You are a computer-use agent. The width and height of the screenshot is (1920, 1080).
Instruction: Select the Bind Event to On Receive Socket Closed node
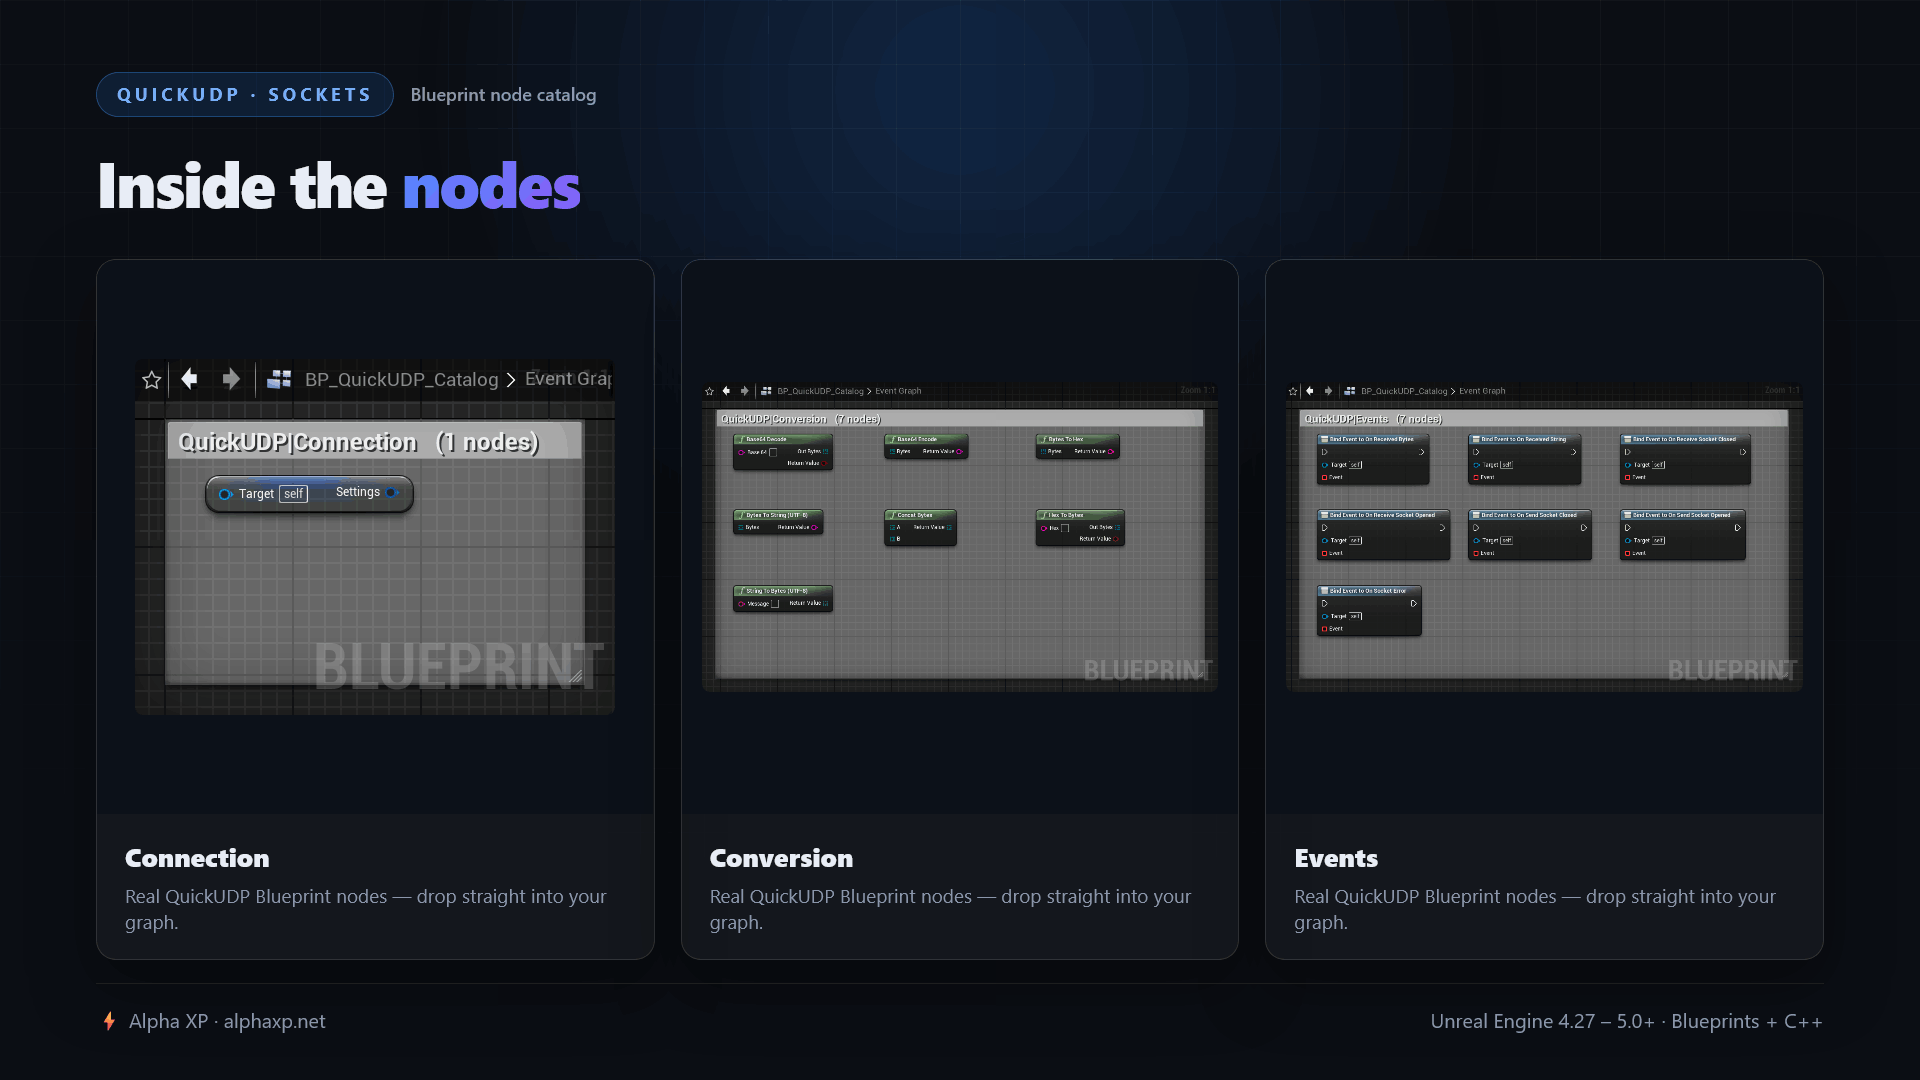tap(1685, 459)
